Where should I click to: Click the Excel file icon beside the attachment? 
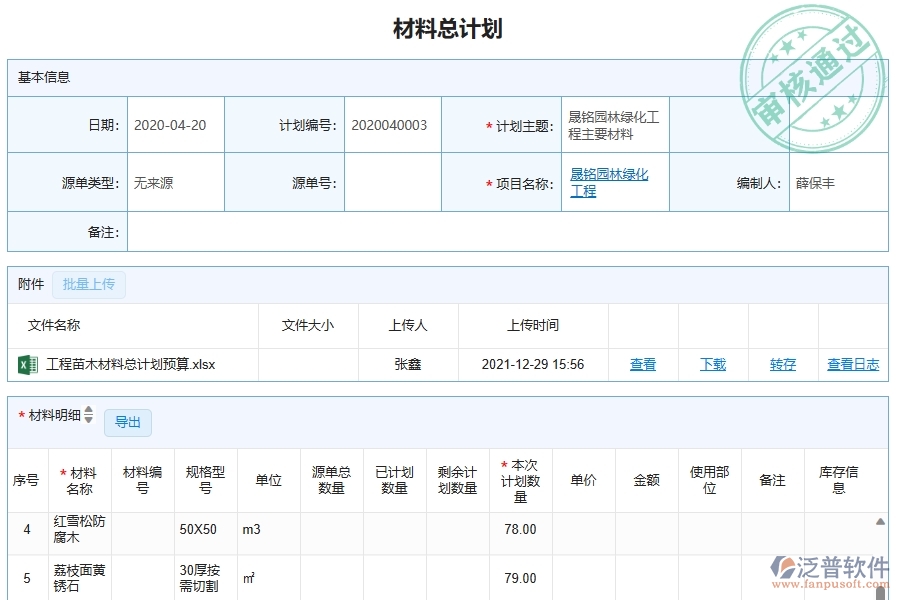[28, 364]
